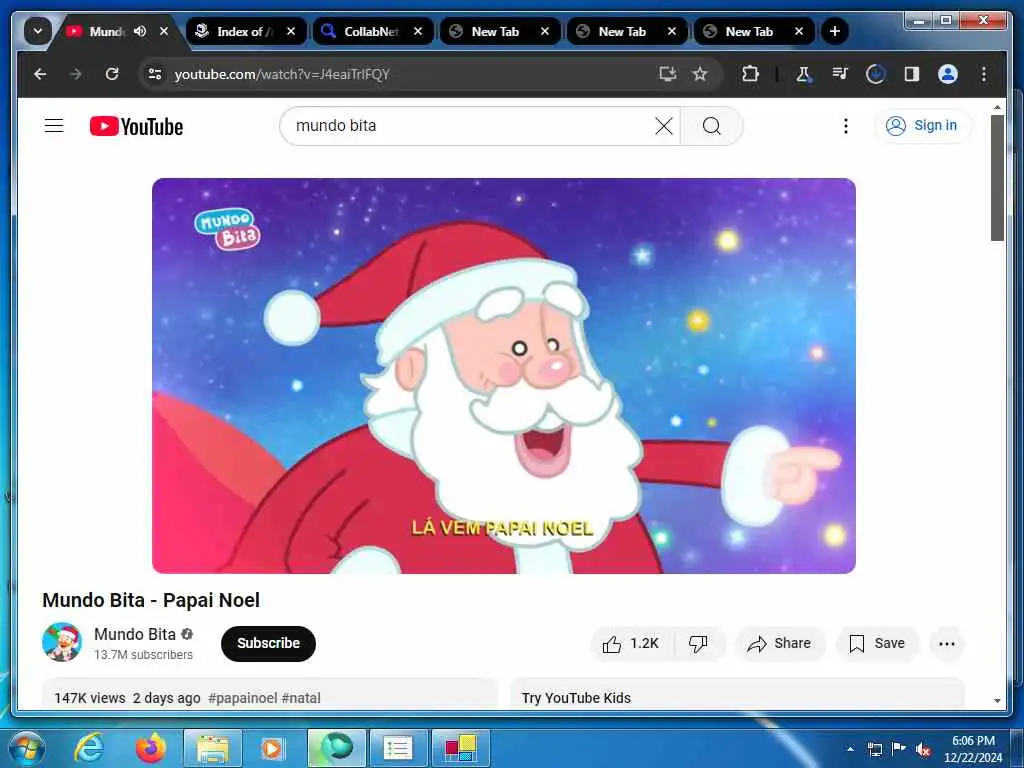Toggle the browser side panel
Image resolution: width=1024 pixels, height=768 pixels.
(912, 74)
